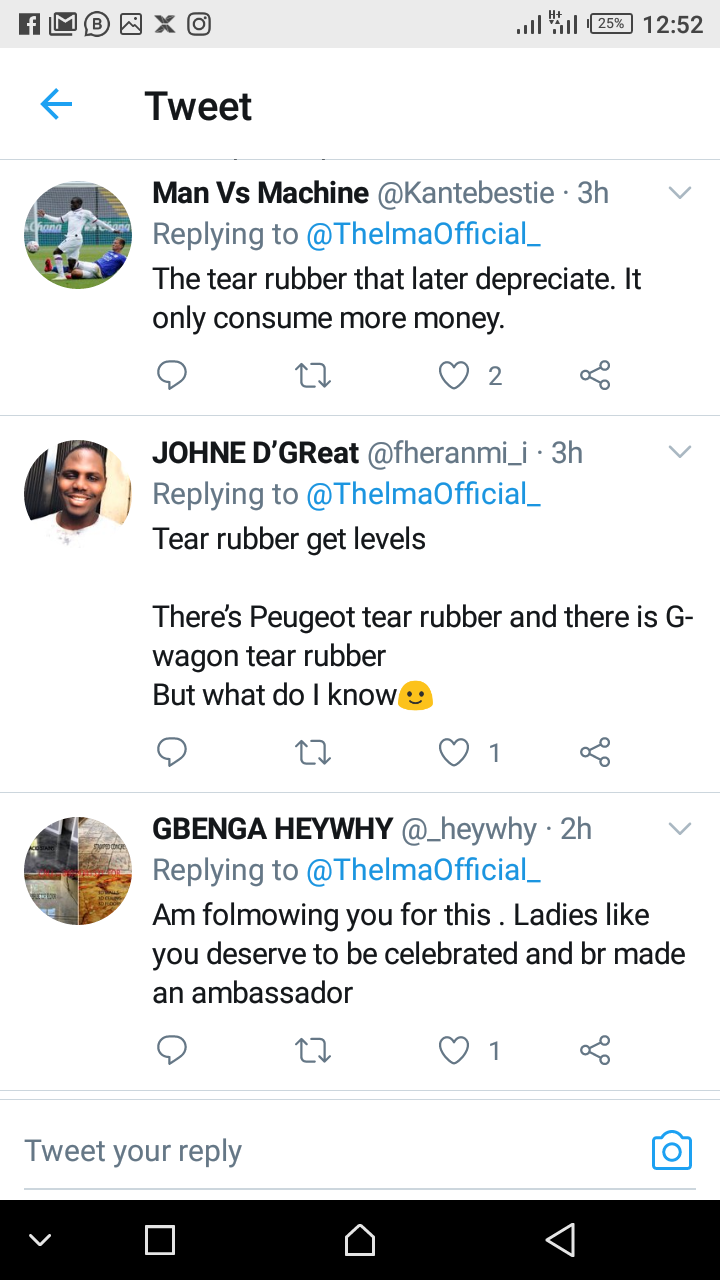Open options dropdown on Man Vs Machine's tweet

pyautogui.click(x=680, y=193)
